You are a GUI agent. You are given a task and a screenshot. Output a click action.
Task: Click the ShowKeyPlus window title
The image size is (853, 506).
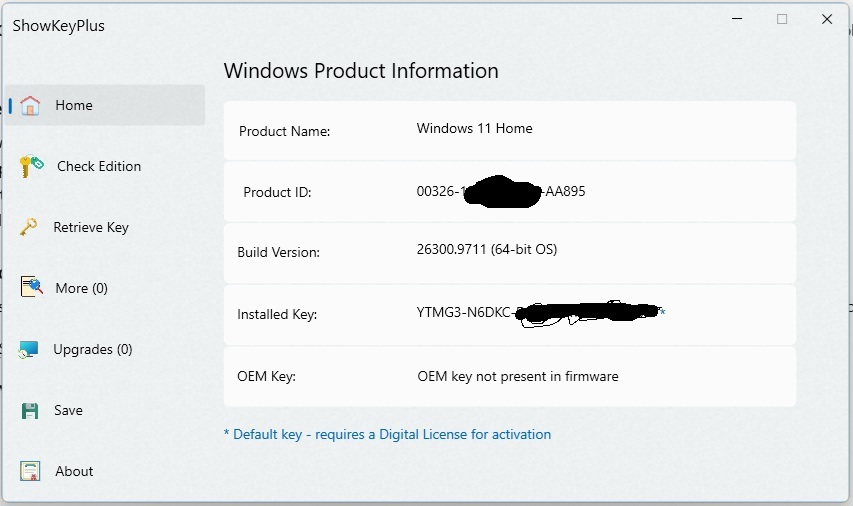tap(59, 26)
